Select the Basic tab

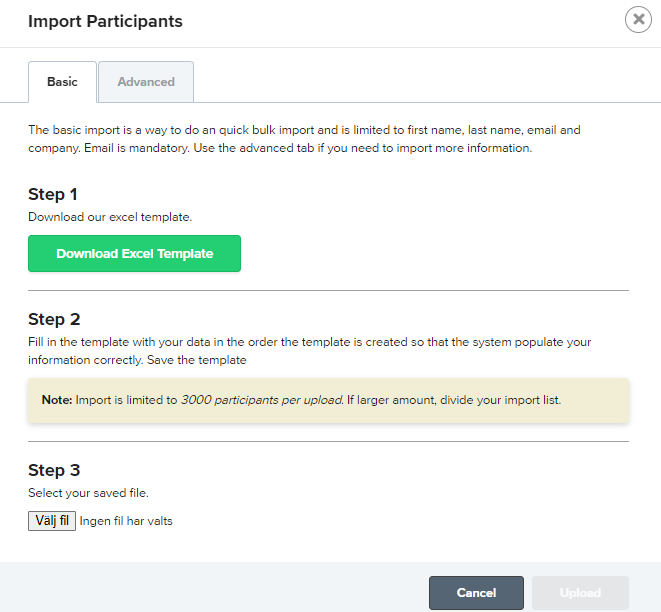coord(62,82)
